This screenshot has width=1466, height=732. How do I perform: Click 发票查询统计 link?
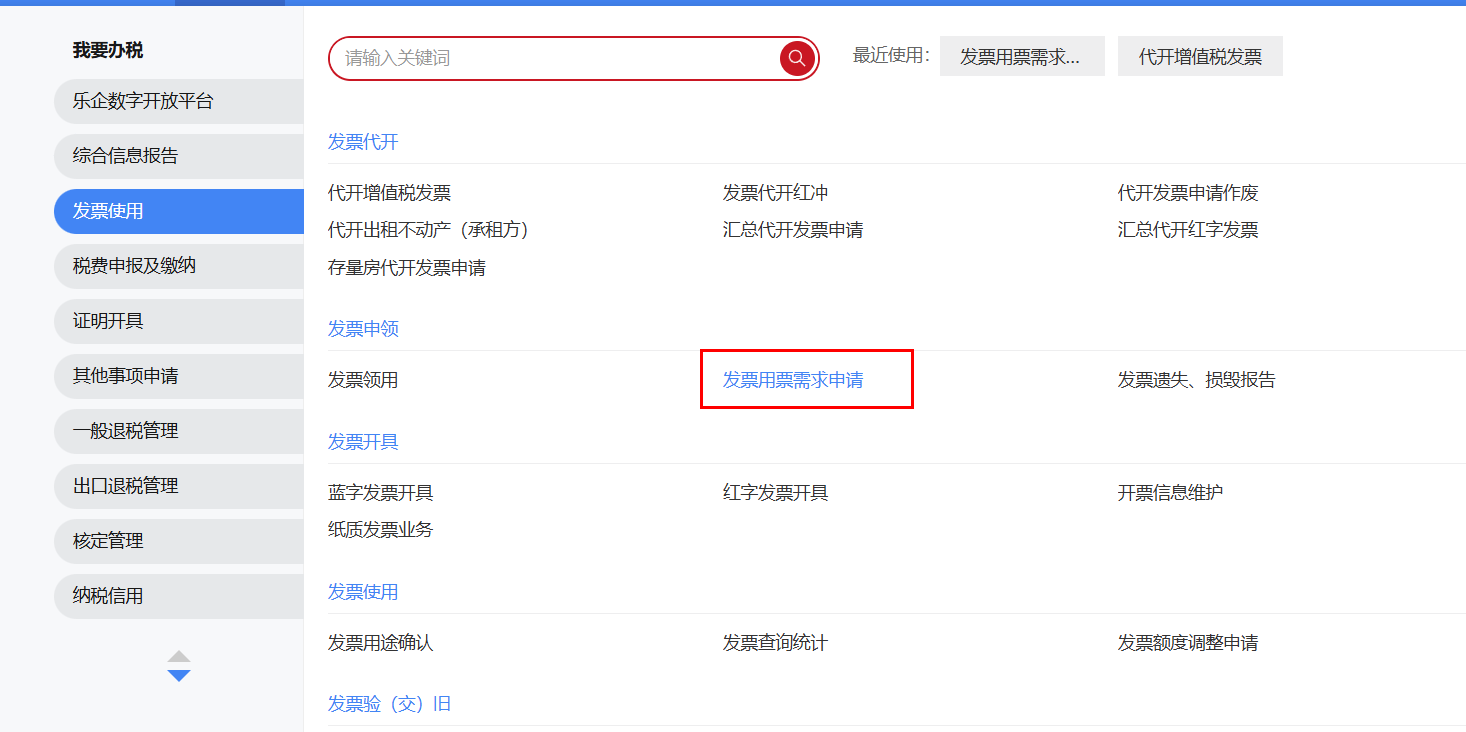(x=775, y=643)
